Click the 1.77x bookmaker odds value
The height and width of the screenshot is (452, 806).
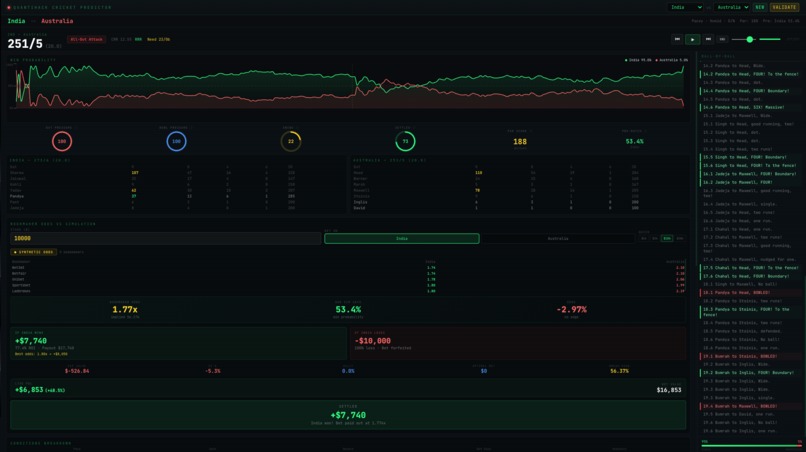125,310
